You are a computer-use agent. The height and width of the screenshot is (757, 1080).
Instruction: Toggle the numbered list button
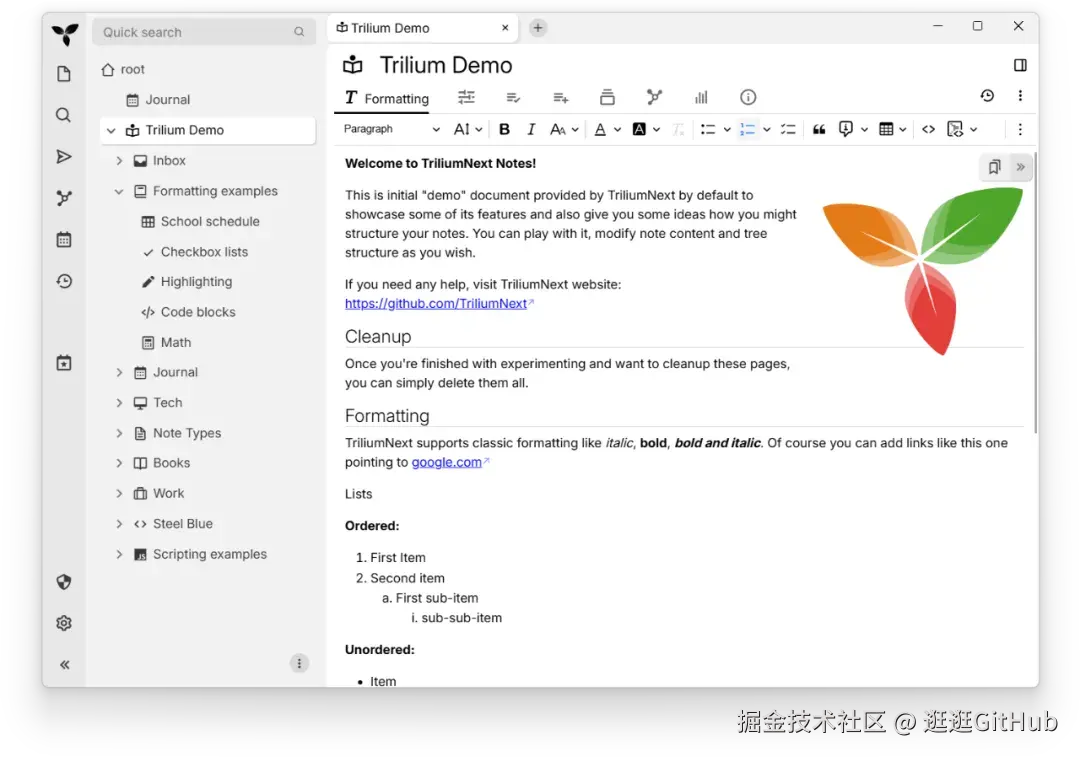[x=747, y=129]
